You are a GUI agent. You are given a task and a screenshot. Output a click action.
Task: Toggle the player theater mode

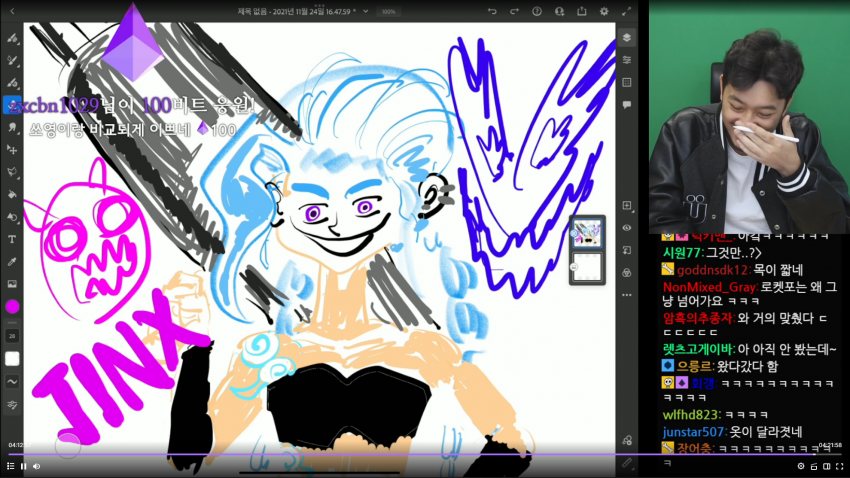tap(827, 466)
